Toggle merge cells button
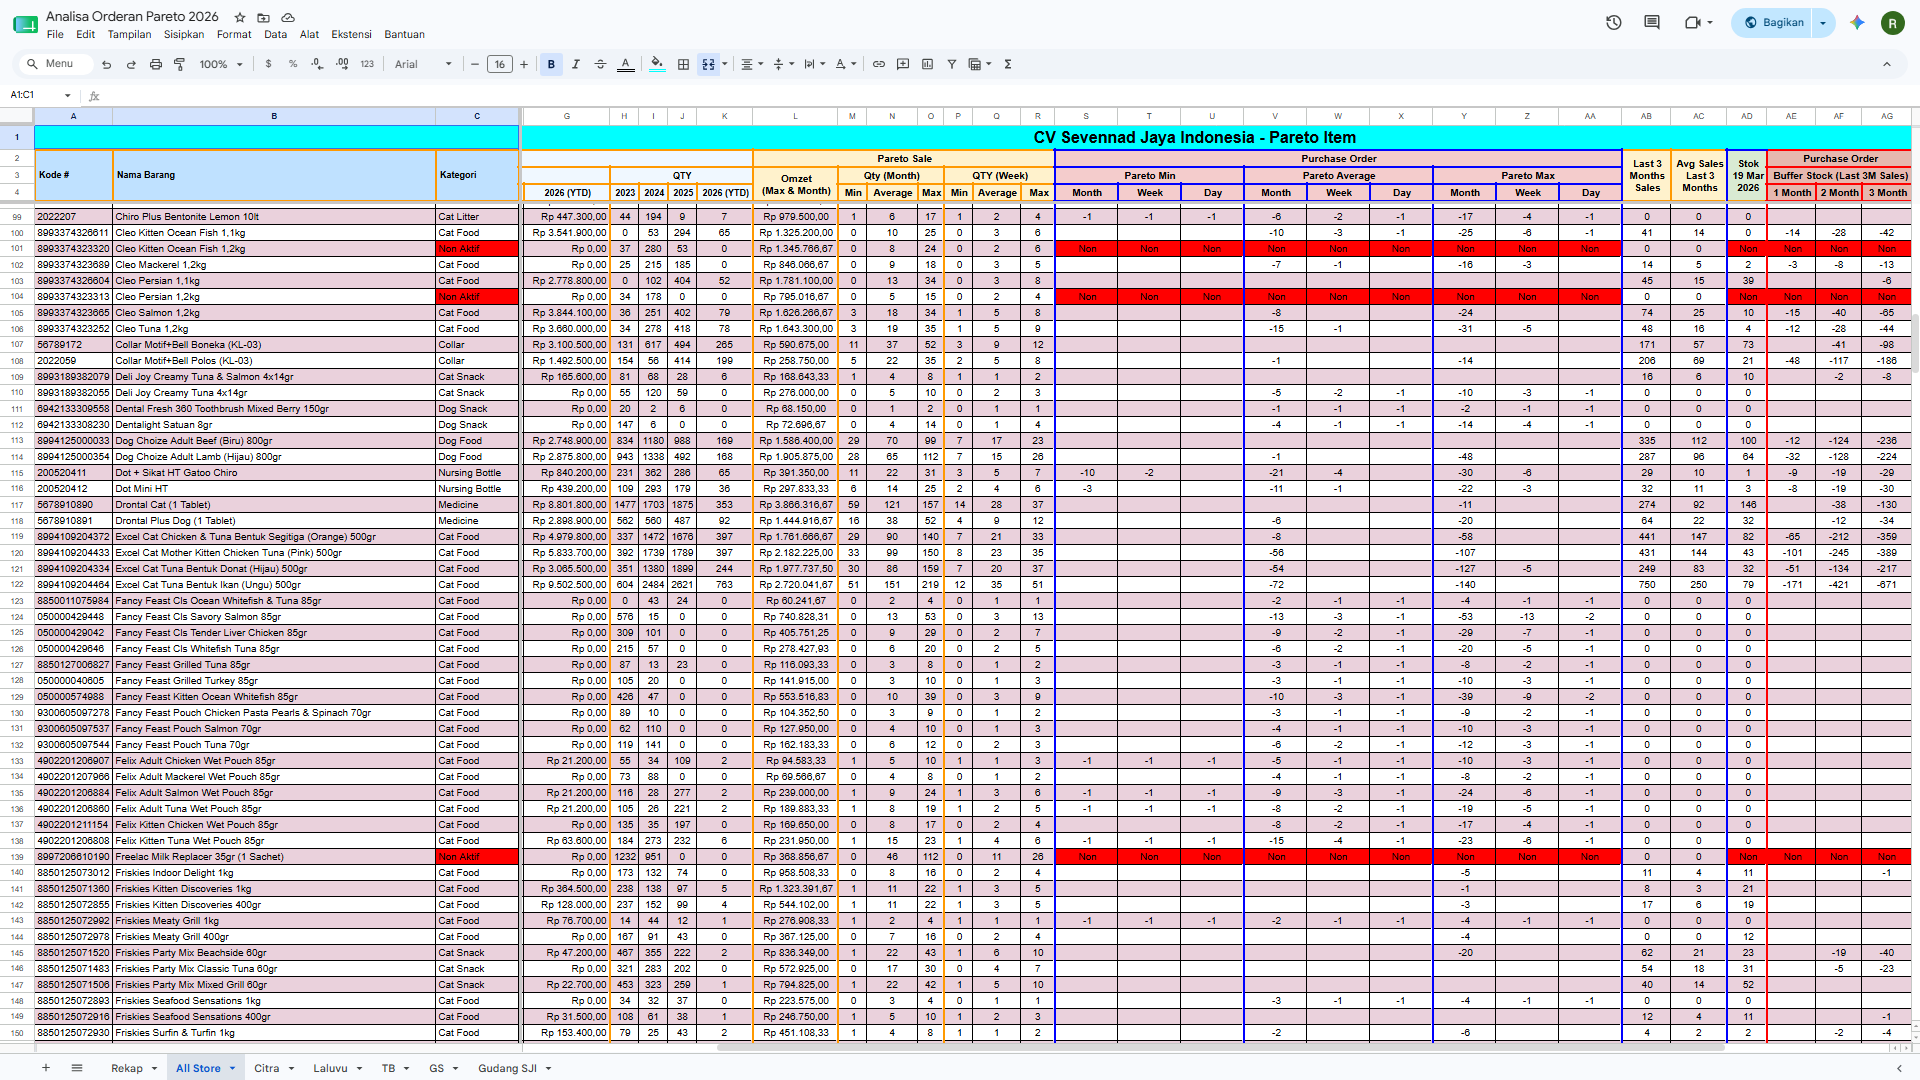This screenshot has width=1920, height=1080. pos(708,64)
